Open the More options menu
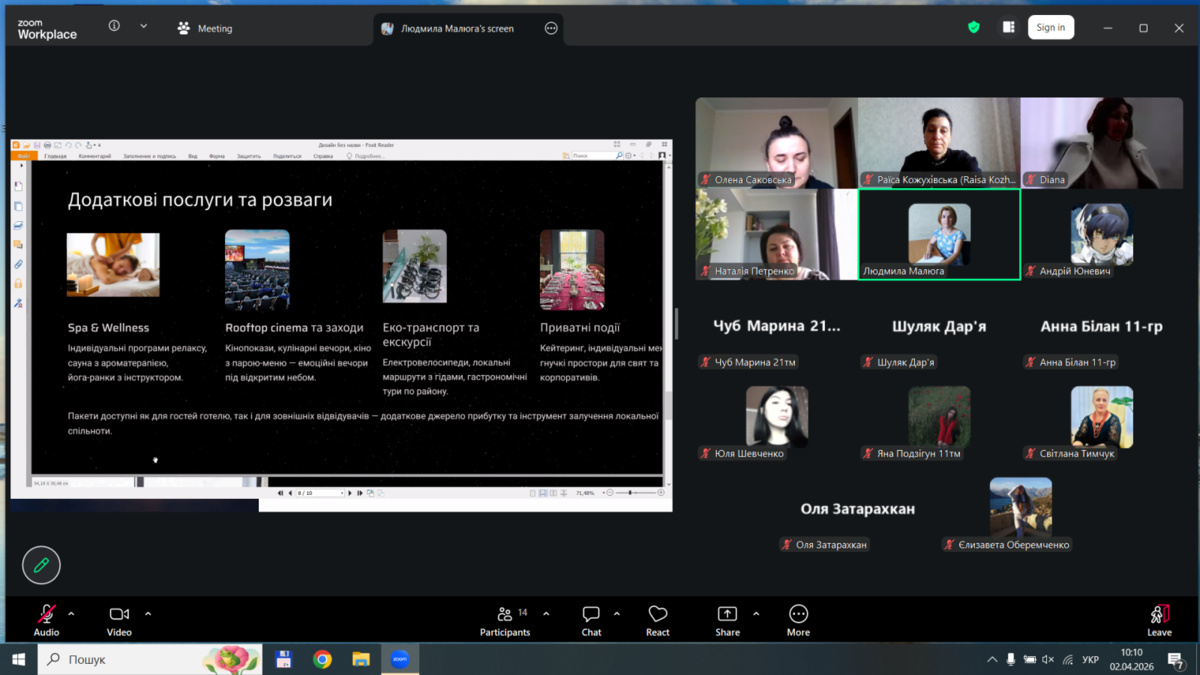1200x675 pixels. click(798, 619)
